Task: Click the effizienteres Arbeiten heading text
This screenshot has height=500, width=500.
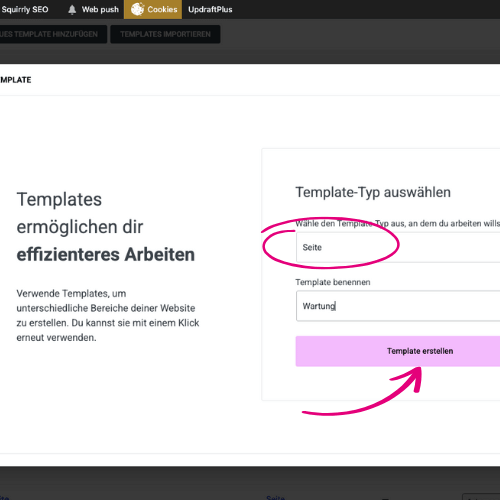Action: coord(106,255)
